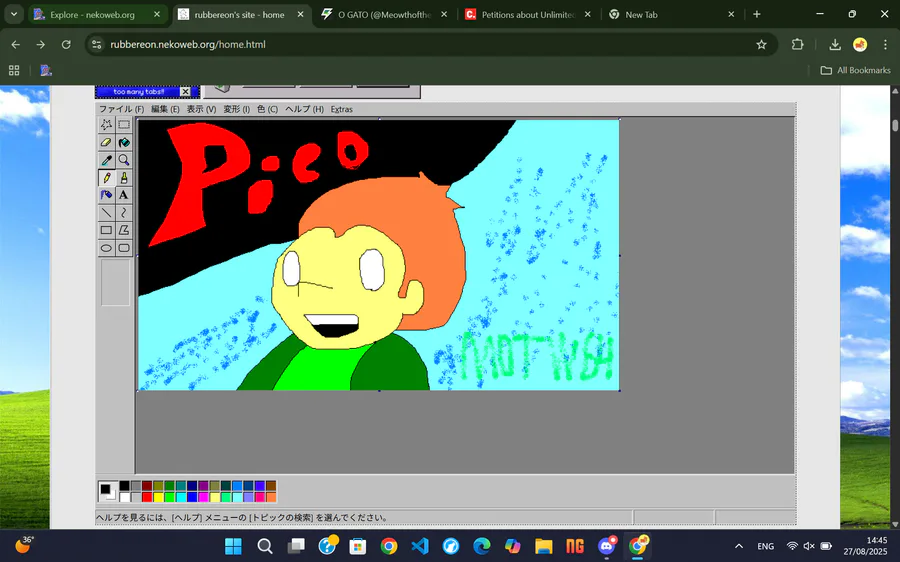
Task: Open Visual Studio Code from taskbar
Action: 420,546
